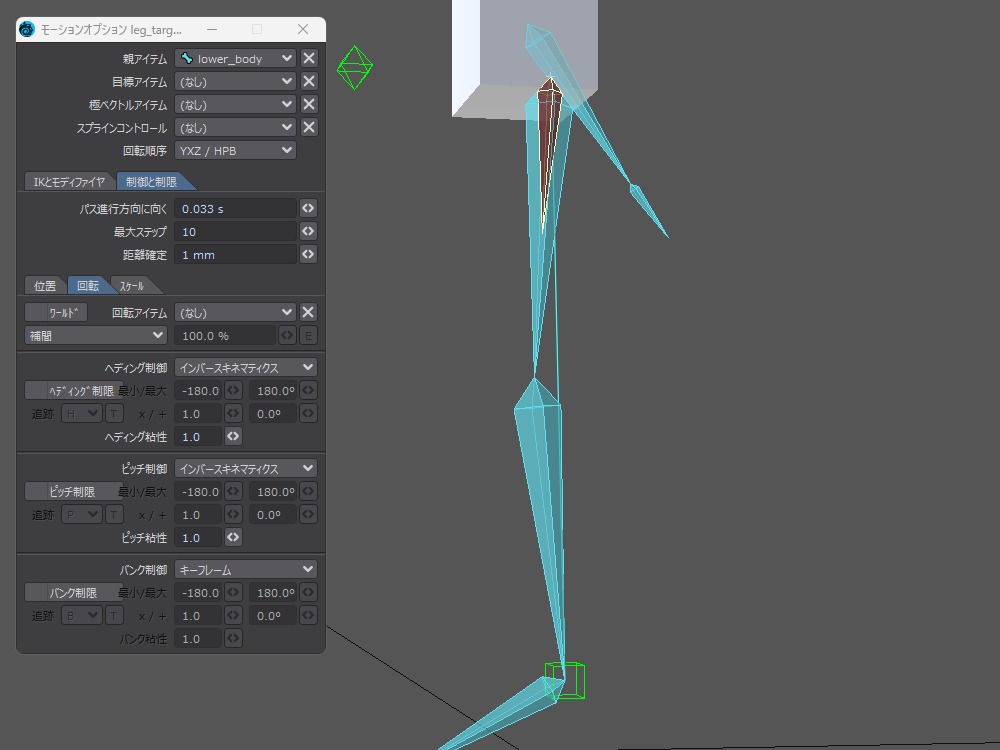Toggle the バンク制限 bank limits button
Viewport: 1000px width, 750px height.
(70, 593)
